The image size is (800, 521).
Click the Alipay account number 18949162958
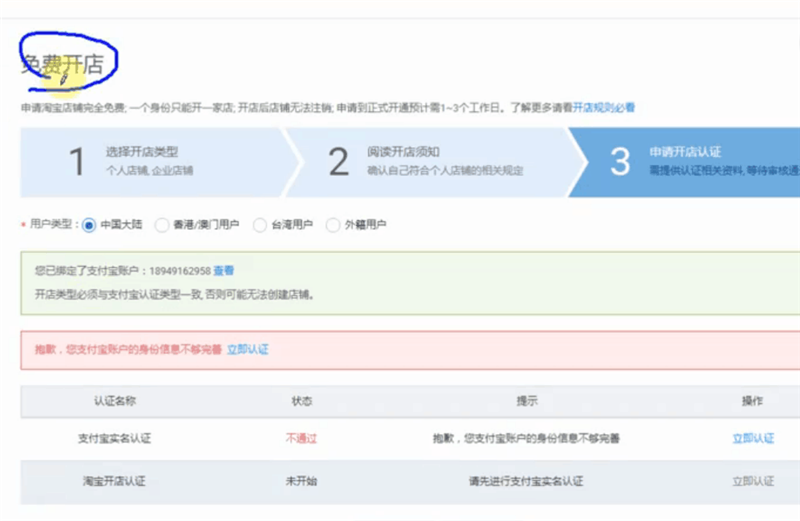point(180,271)
